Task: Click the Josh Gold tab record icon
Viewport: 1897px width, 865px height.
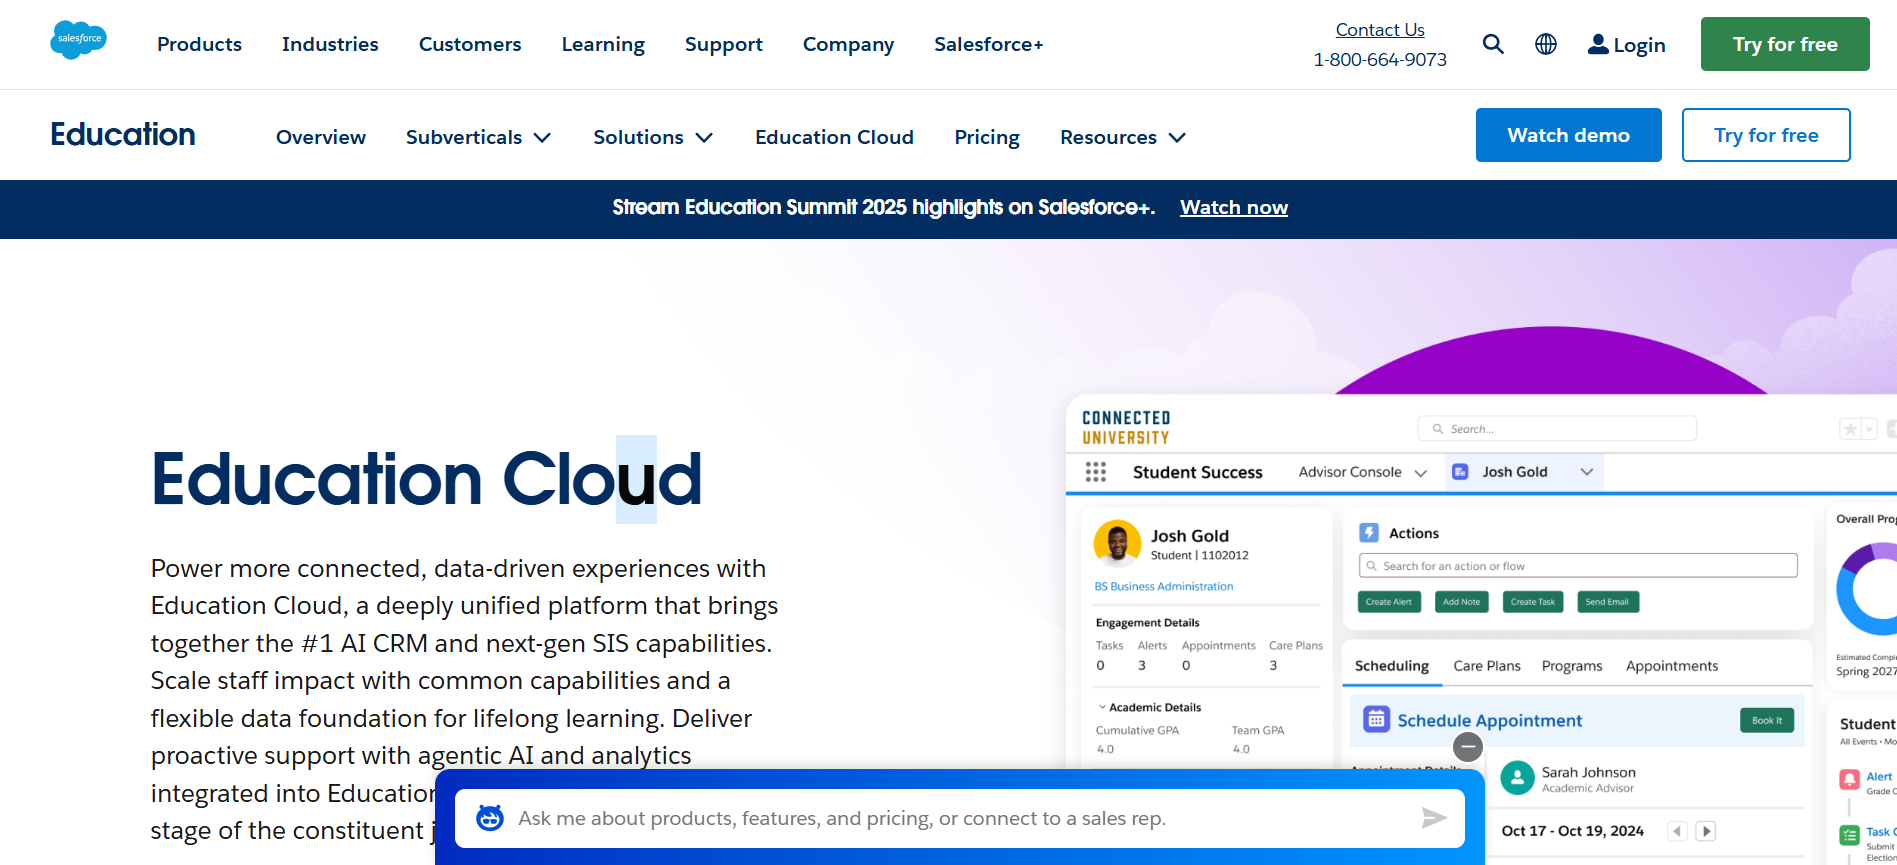Action: pos(1460,472)
